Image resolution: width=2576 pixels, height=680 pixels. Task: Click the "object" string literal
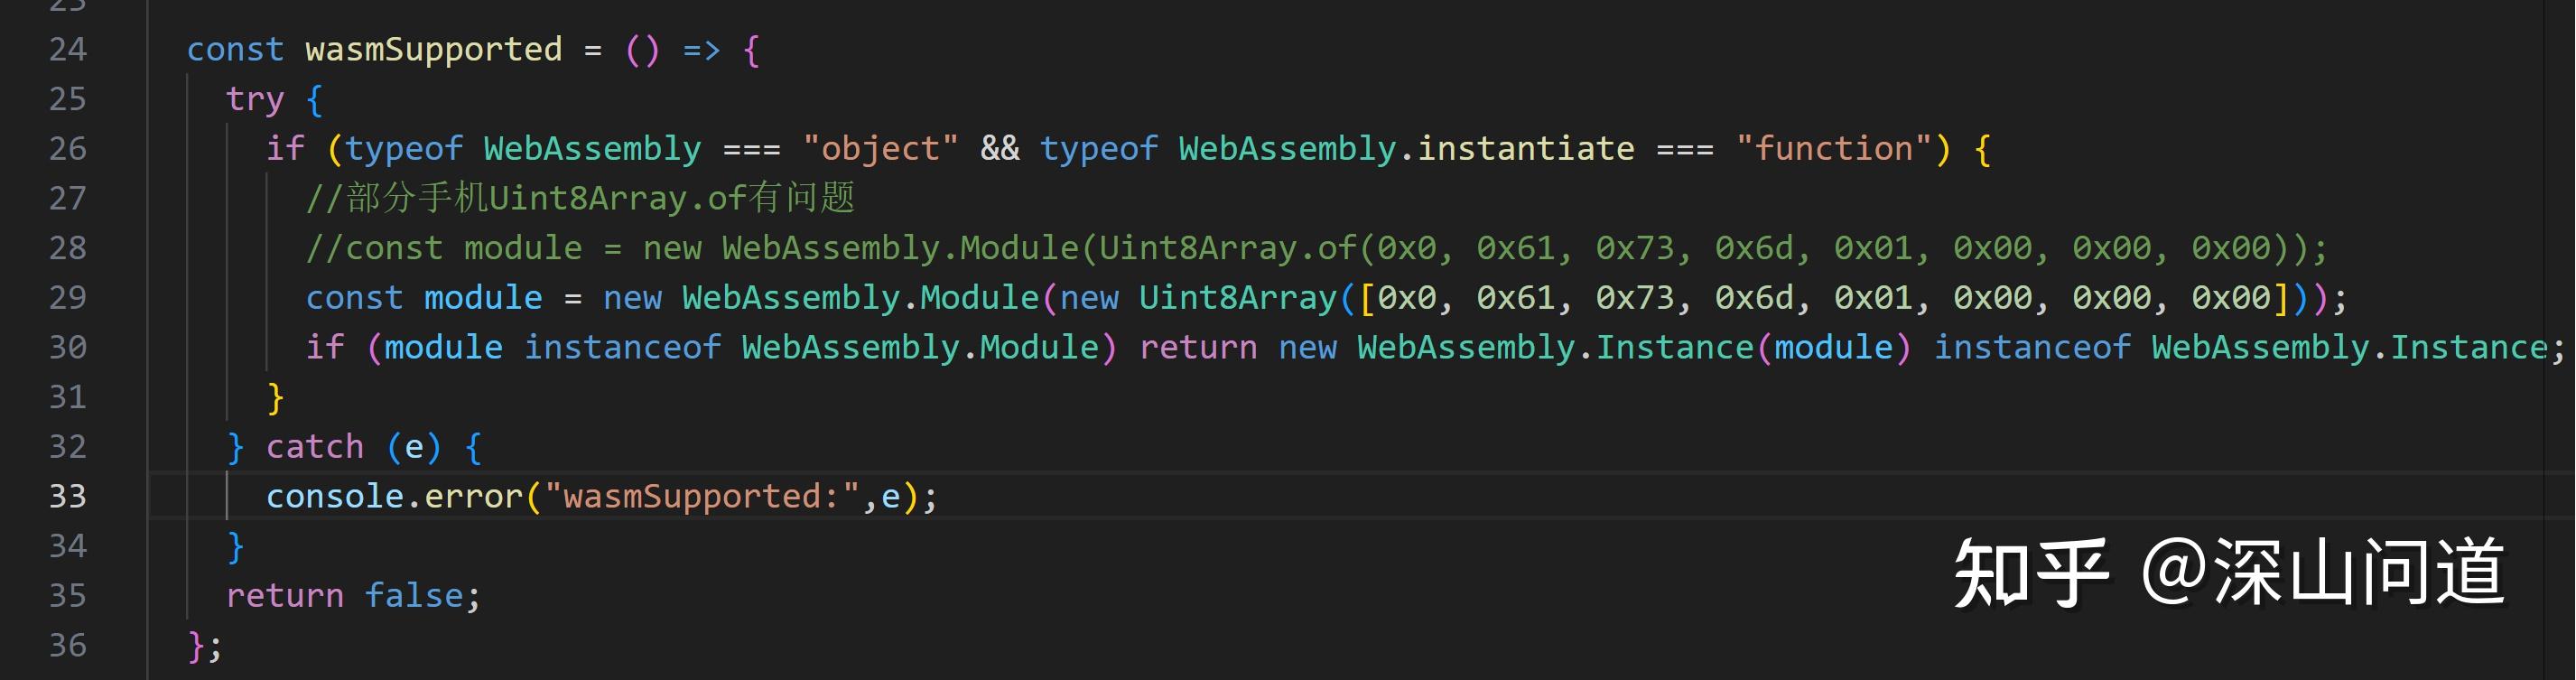coord(880,149)
